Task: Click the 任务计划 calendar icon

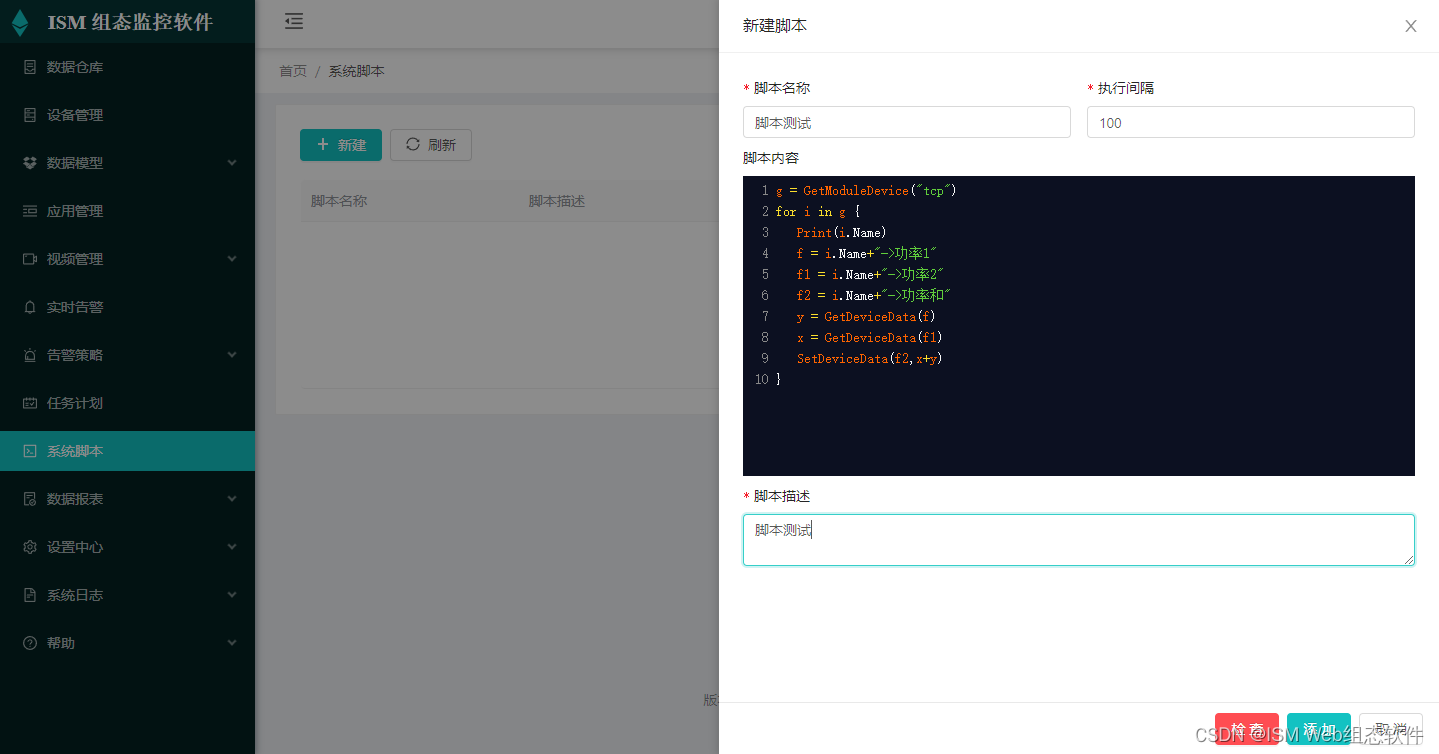Action: (30, 403)
